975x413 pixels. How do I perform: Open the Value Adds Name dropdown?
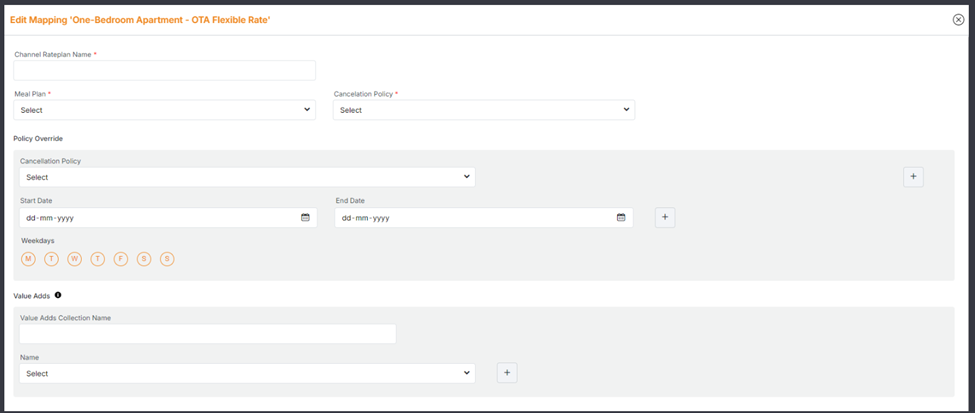246,373
